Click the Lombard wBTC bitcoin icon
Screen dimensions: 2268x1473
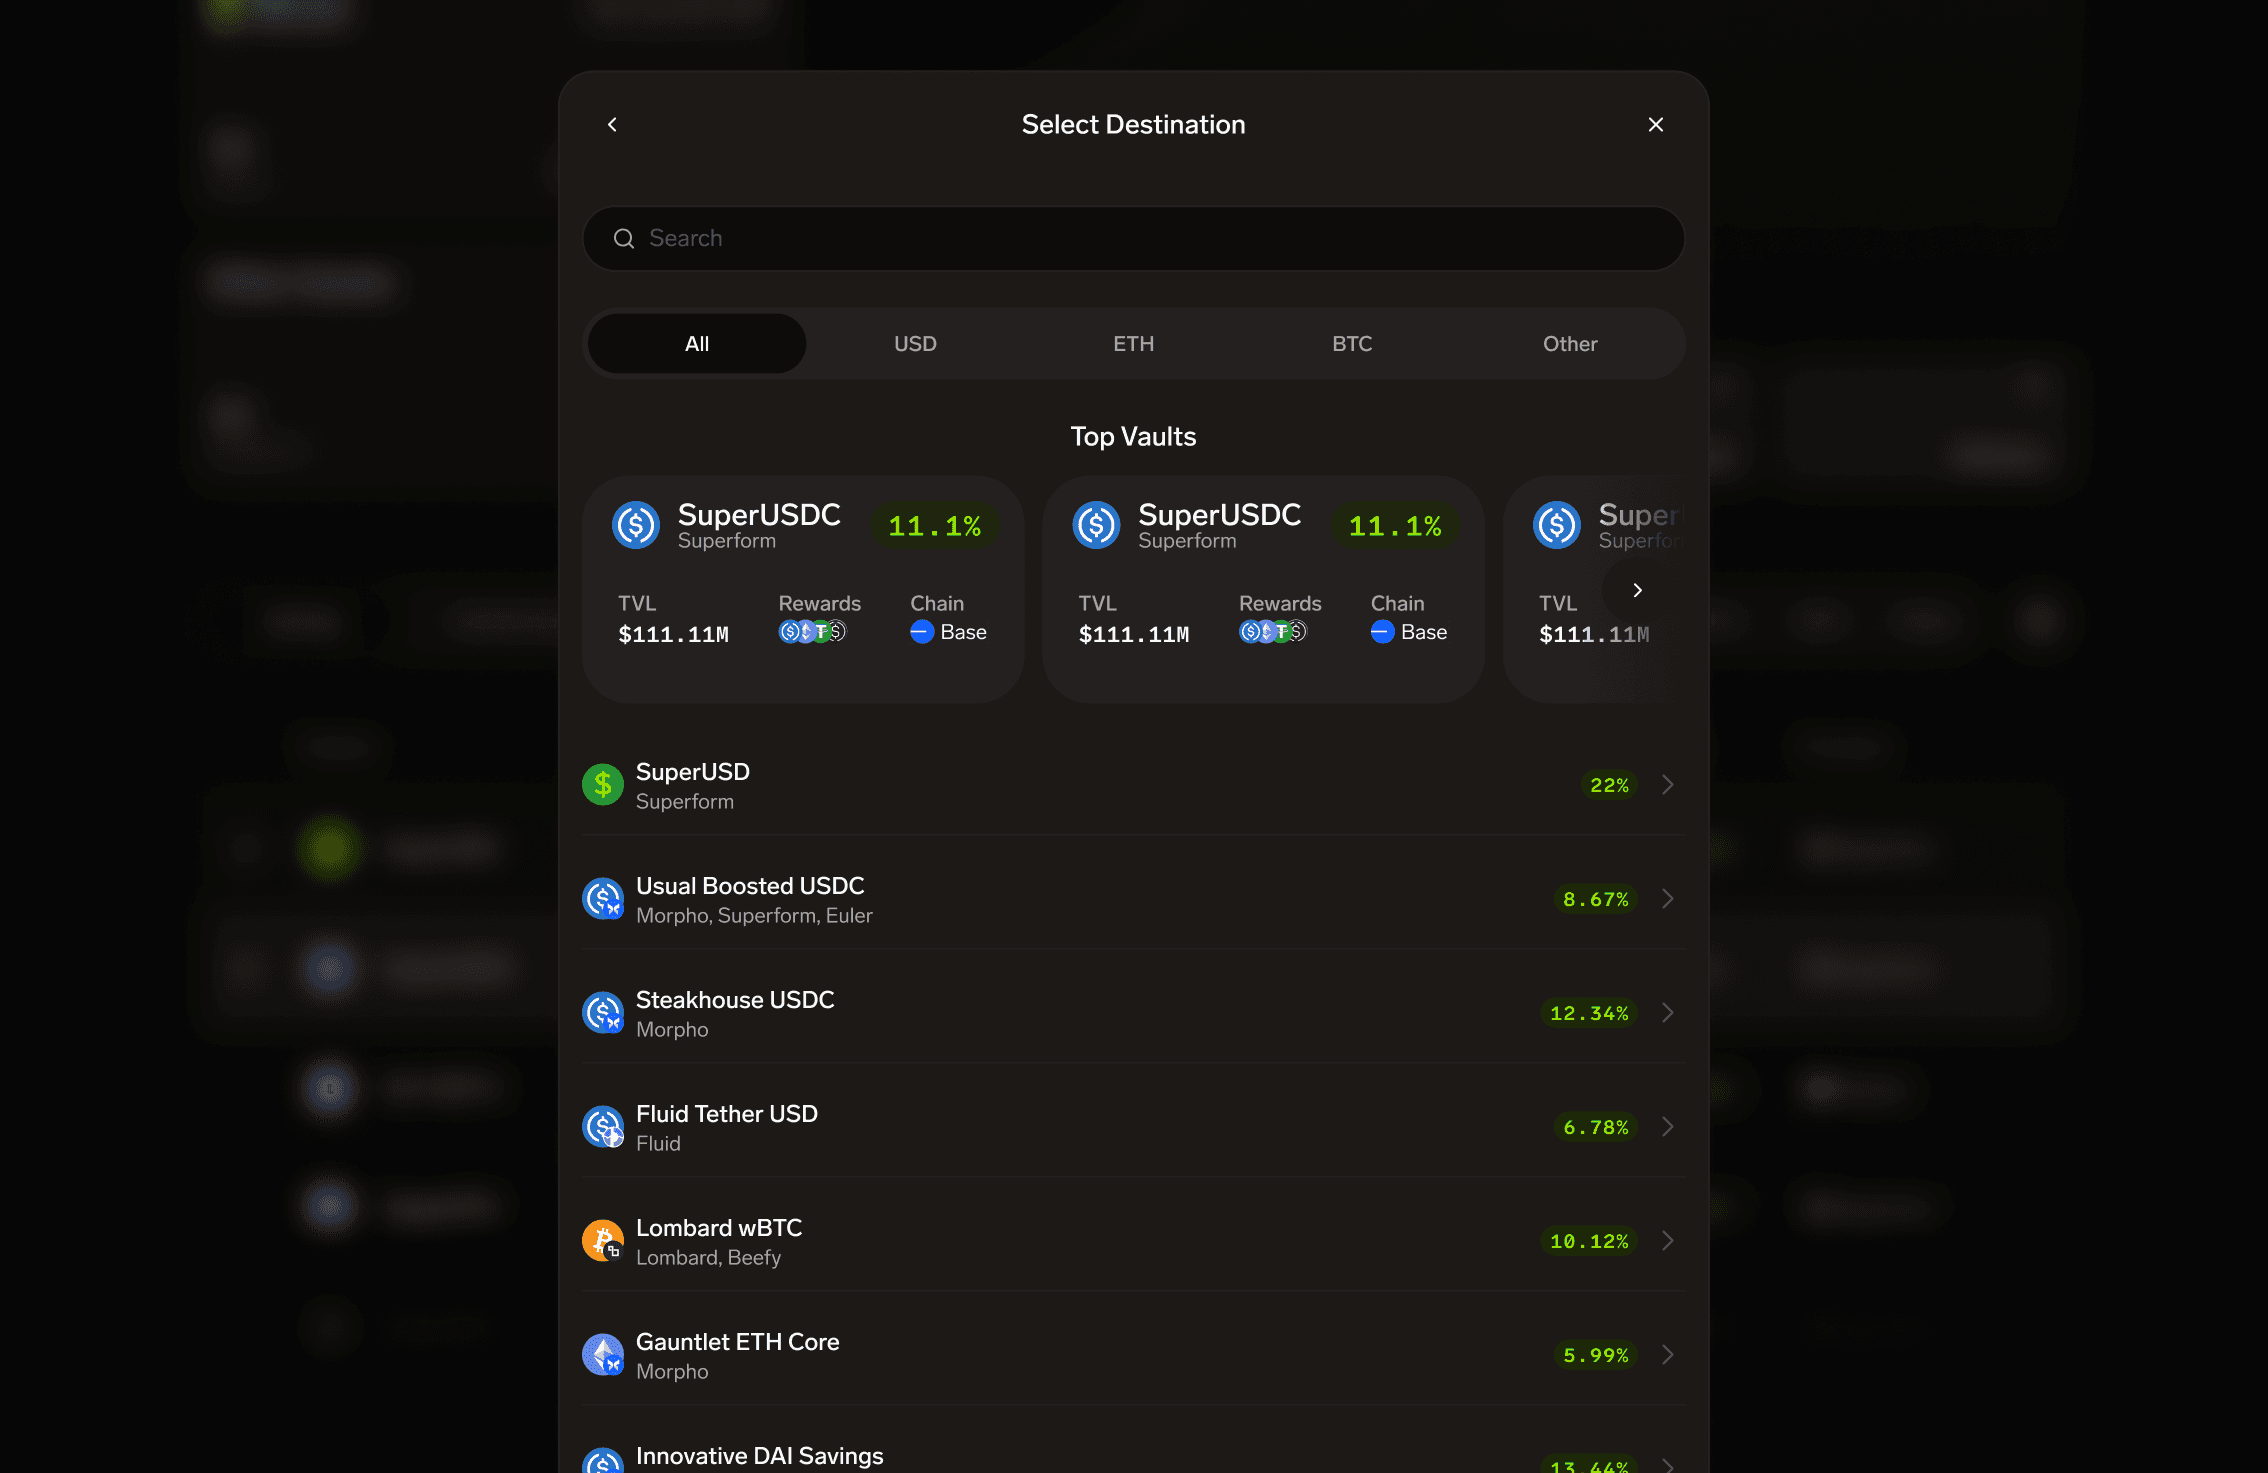603,1241
